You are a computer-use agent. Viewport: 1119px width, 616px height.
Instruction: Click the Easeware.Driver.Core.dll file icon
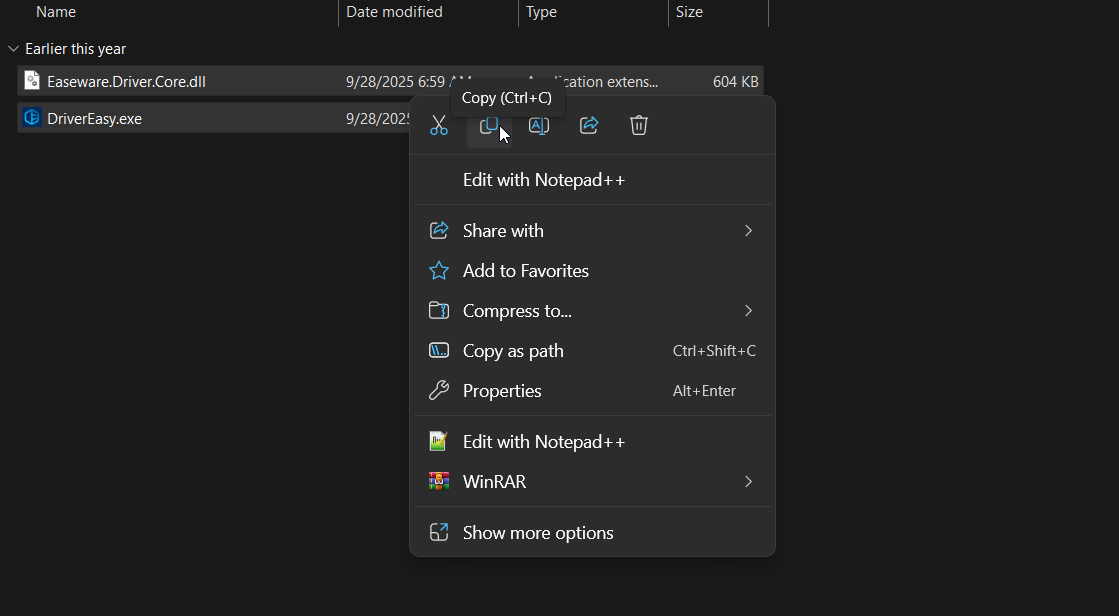[x=31, y=81]
